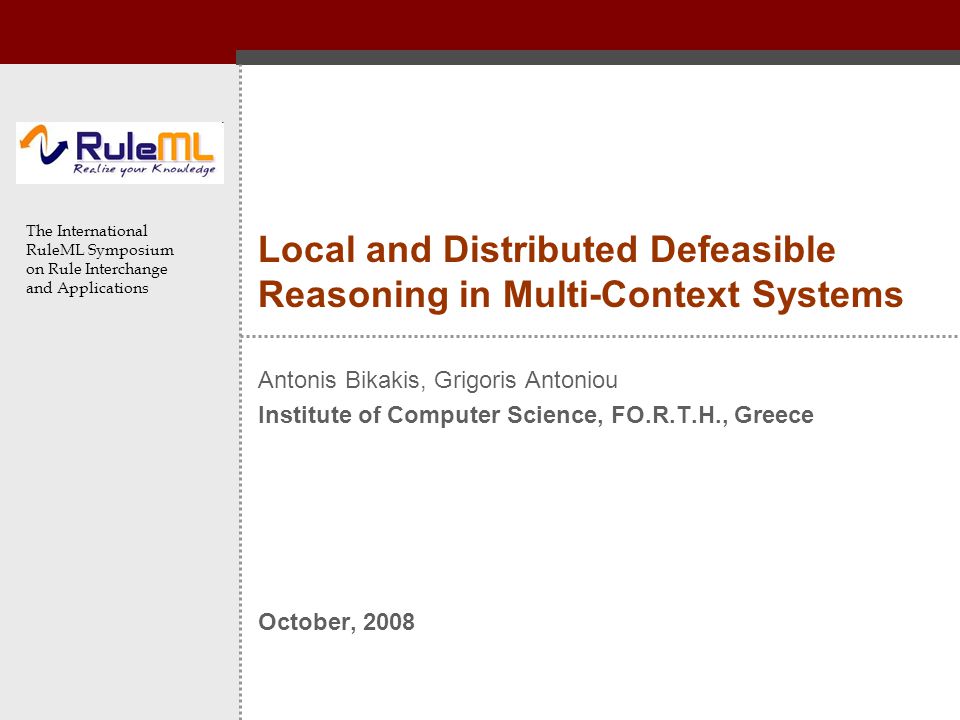
Task: Select the 'Institute of Computer Science' affiliation text
Action: point(427,414)
